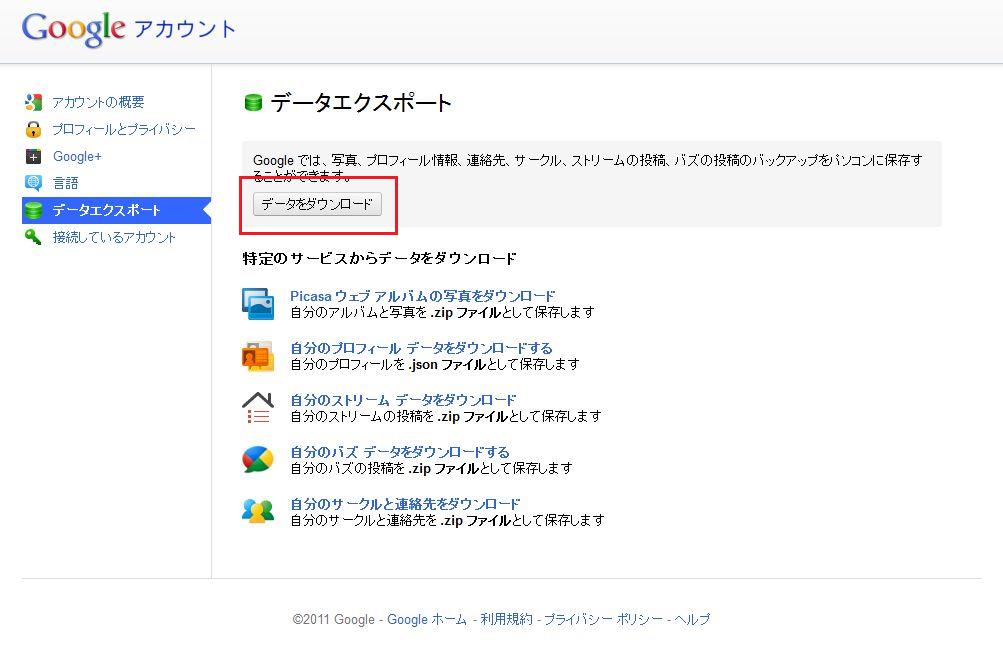The image size is (1003, 647).
Task: Click the アカウントの概要 sidebar icon
Action: pyautogui.click(x=33, y=102)
